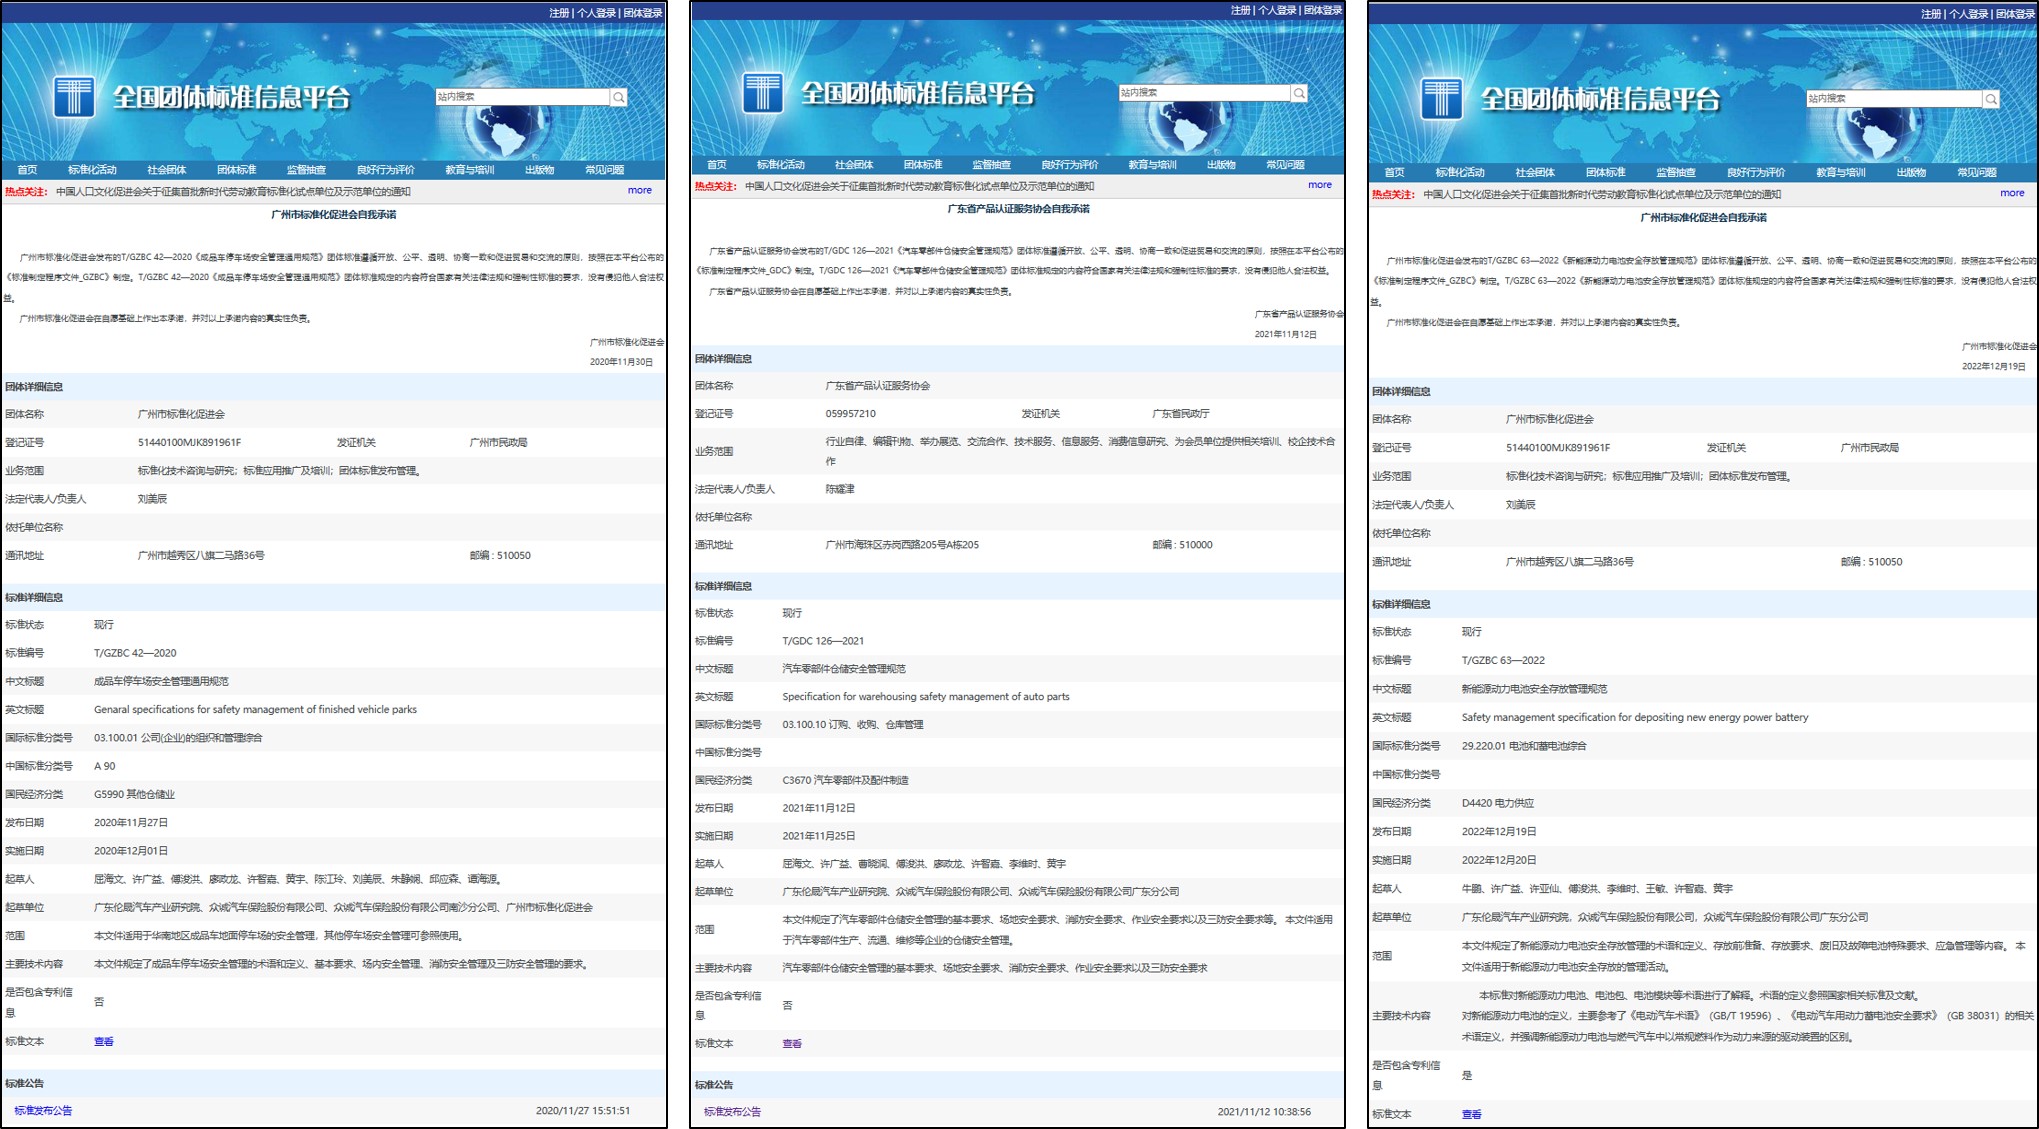Open the 热点关注 notice headline in the left page
Viewport: 2039px width, 1129px height.
tap(233, 191)
